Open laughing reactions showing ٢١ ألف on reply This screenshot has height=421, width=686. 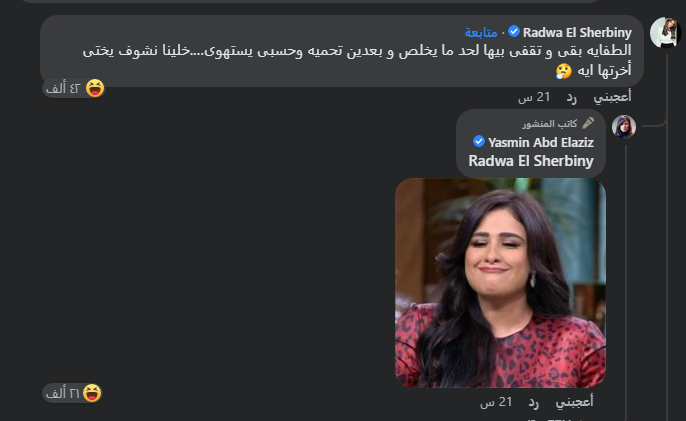point(73,393)
